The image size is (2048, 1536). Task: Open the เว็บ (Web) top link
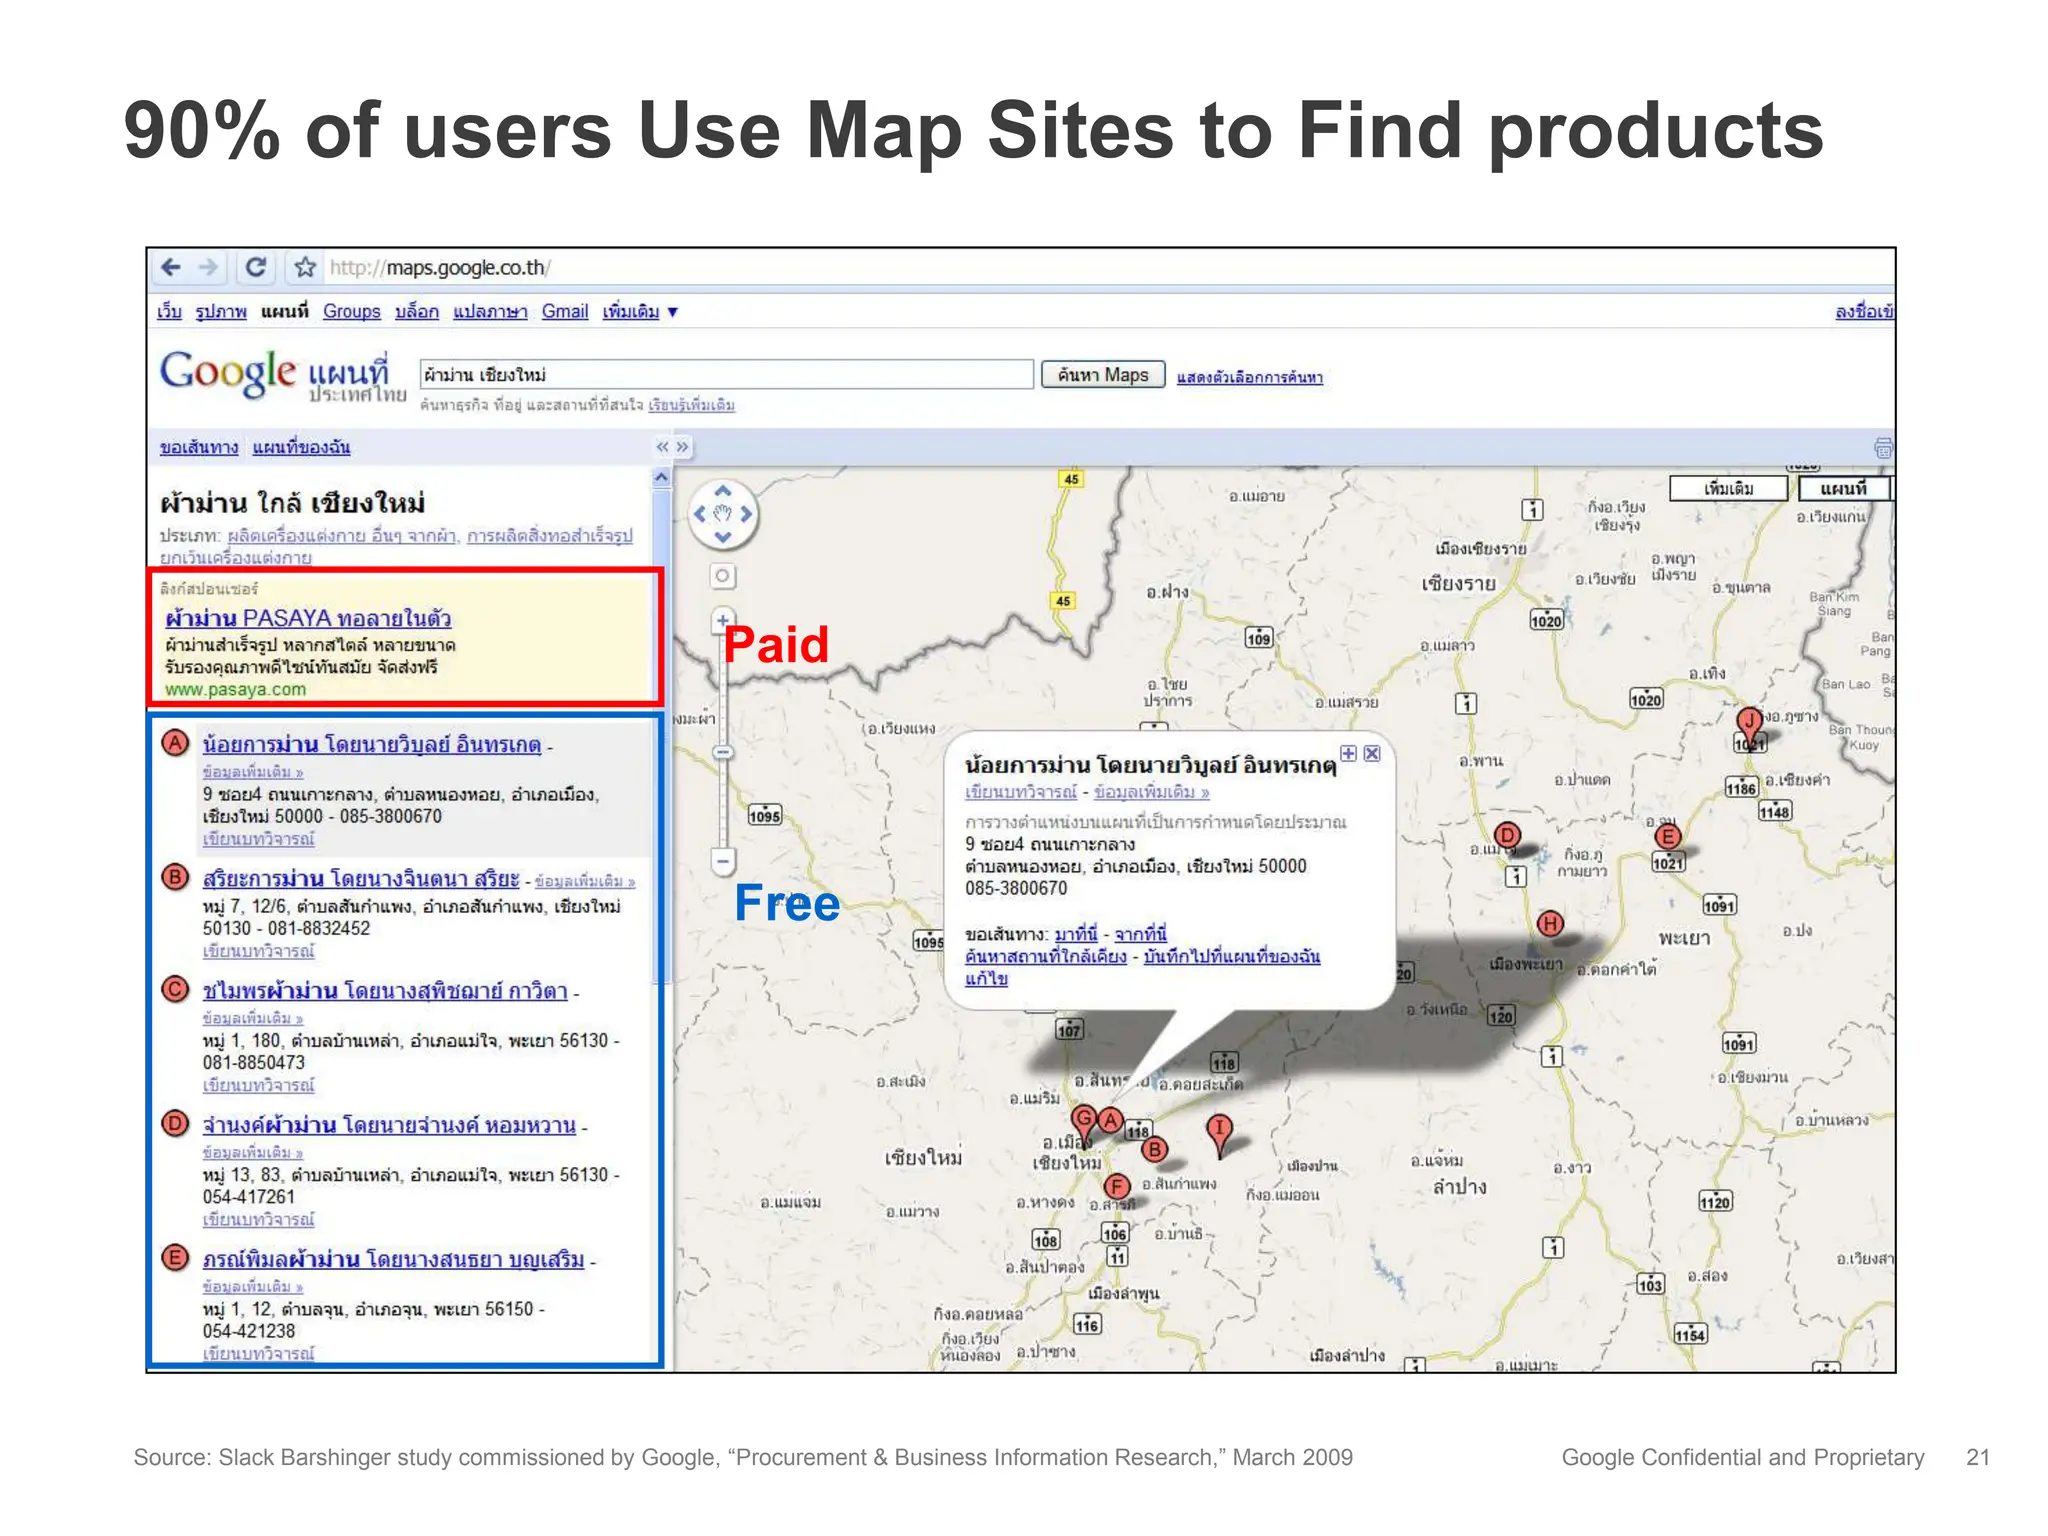169,312
